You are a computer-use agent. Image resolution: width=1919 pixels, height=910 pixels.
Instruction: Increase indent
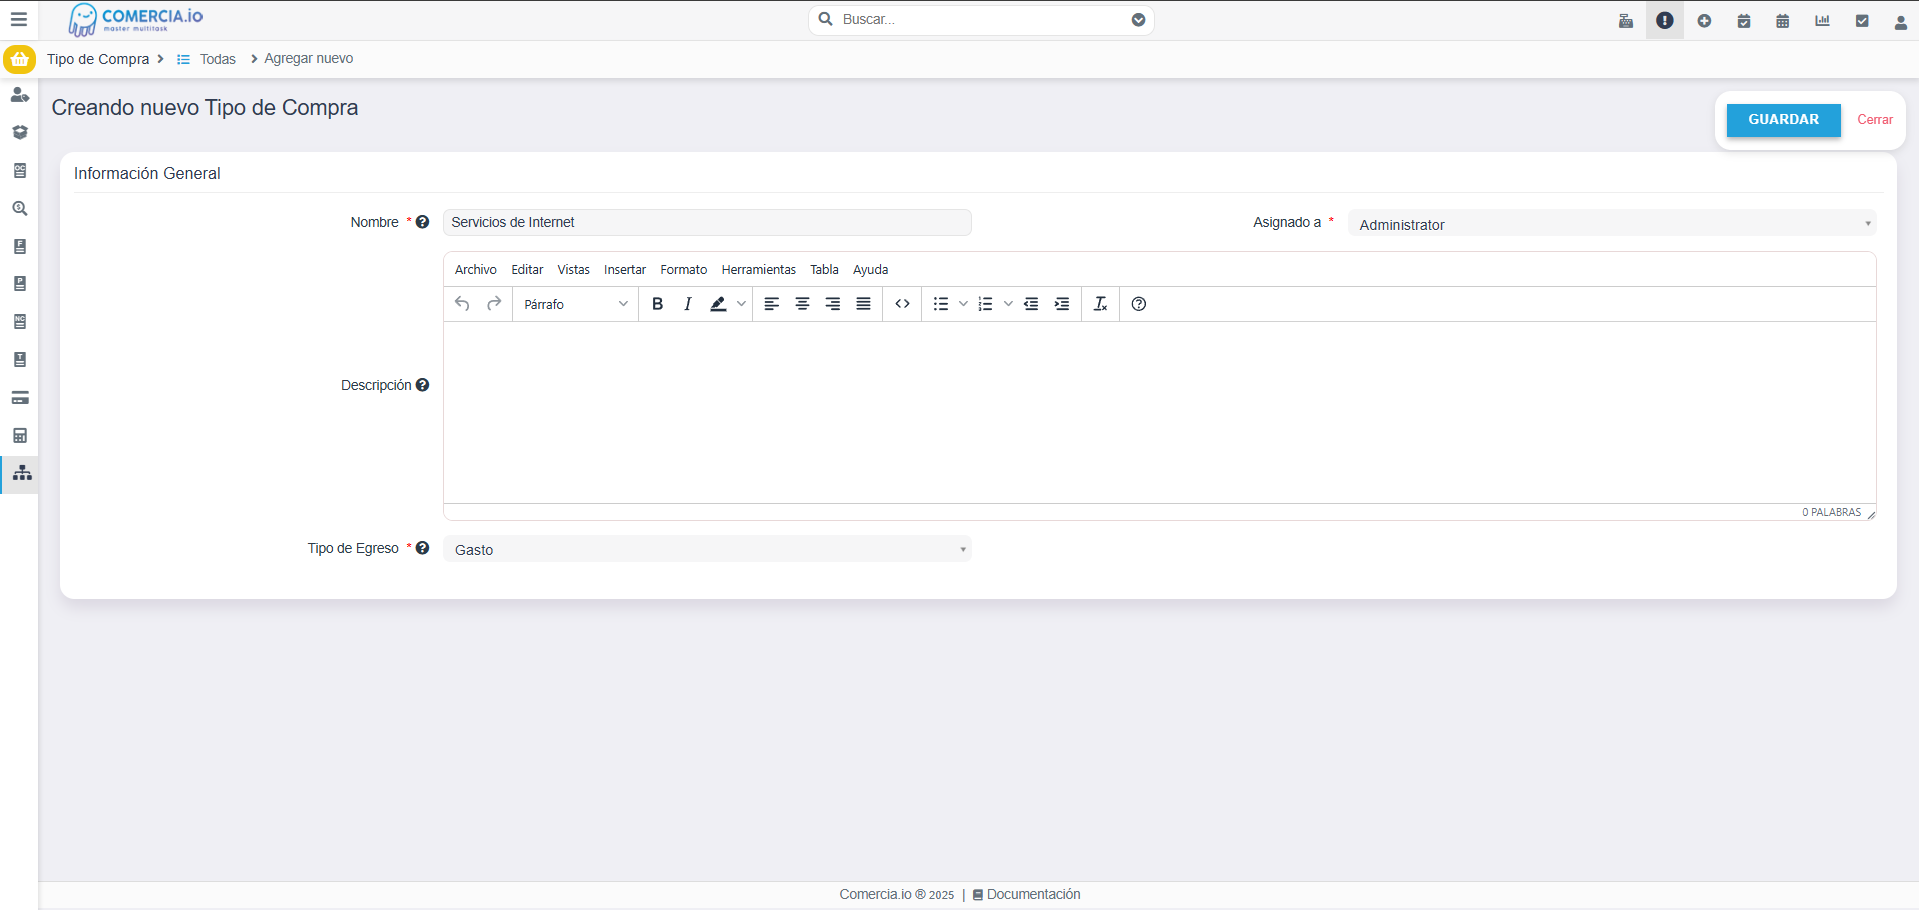tap(1062, 304)
